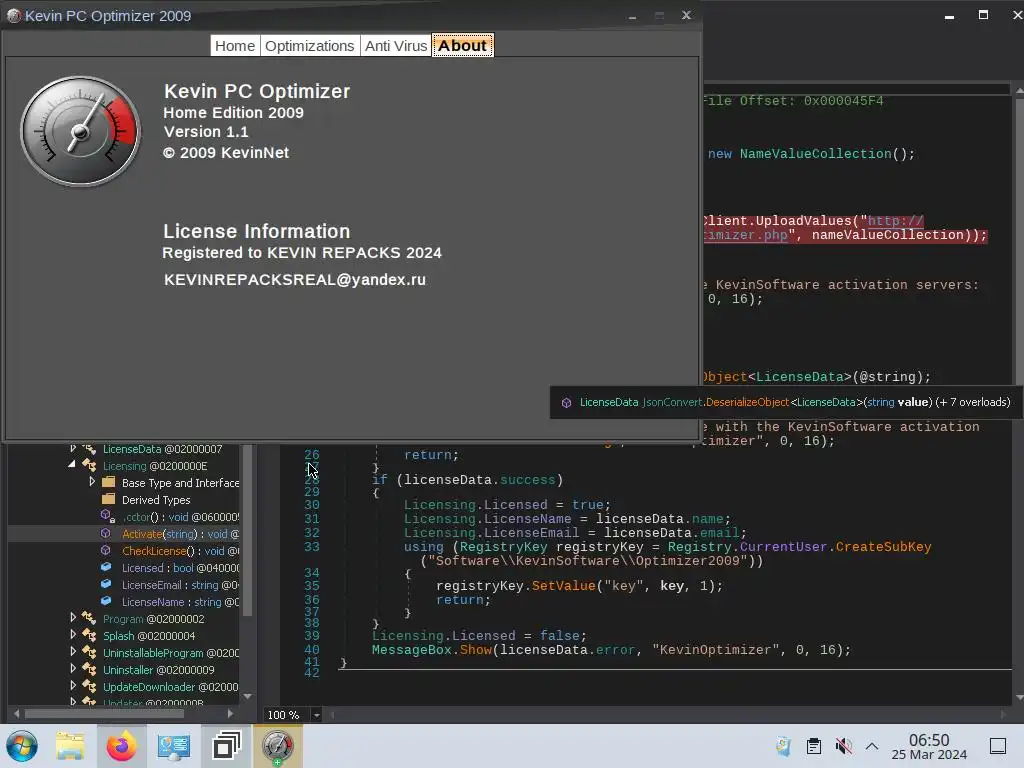Click the UpdateDownloader class icon
The image size is (1024, 768).
(89, 686)
